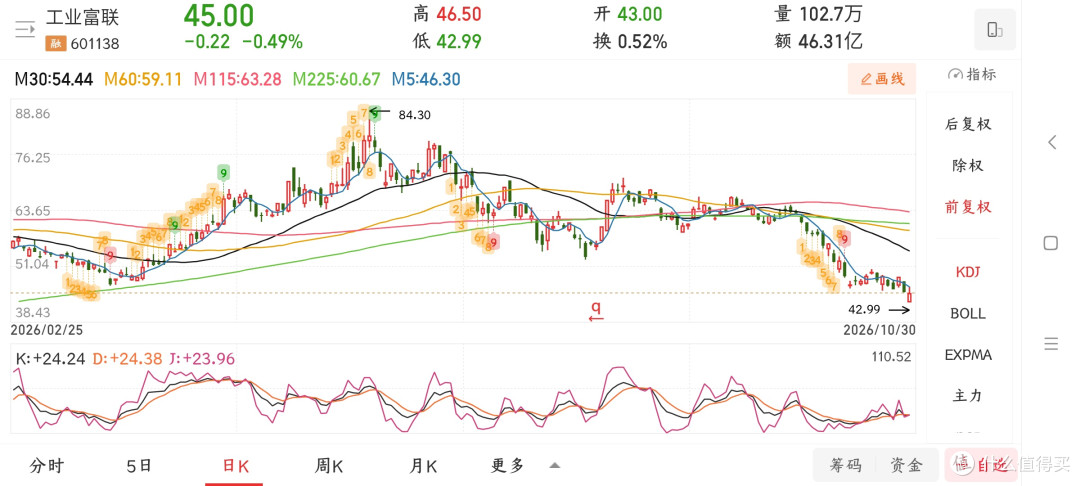The image size is (1080, 486).
Task: Tap the M60:59.11 moving average label
Action: tap(143, 79)
